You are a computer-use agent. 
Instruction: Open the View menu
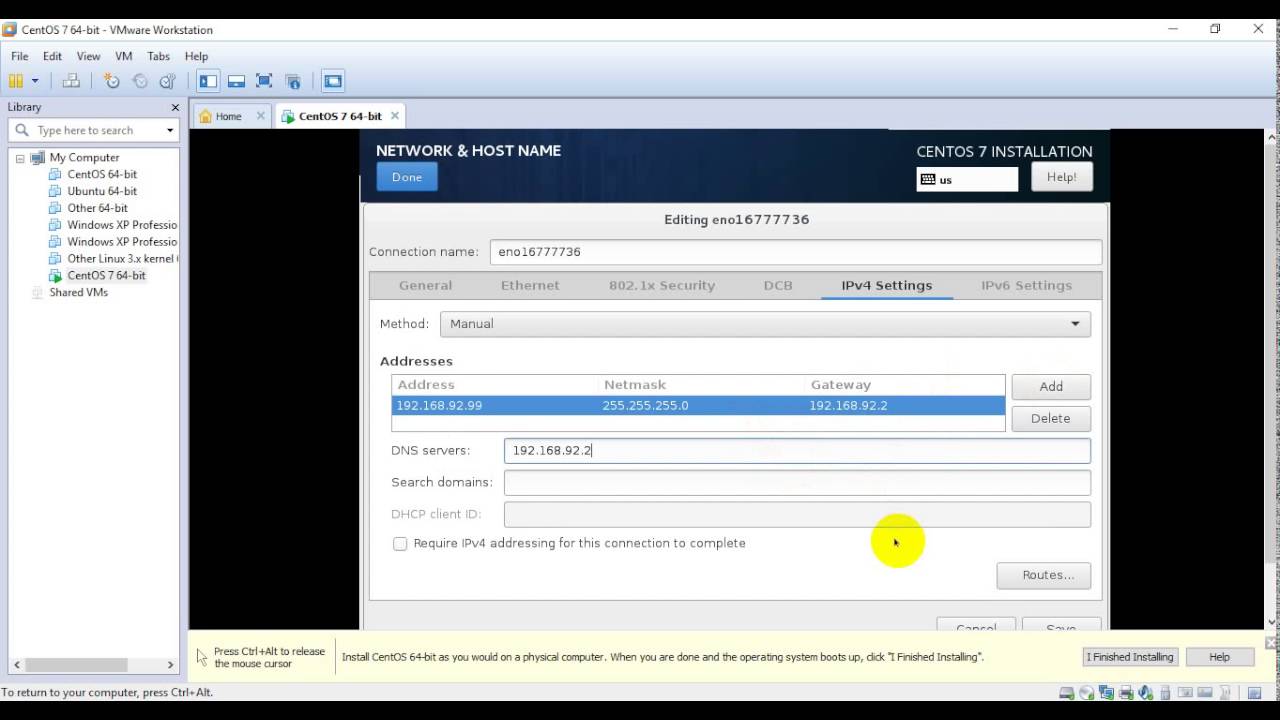[88, 56]
